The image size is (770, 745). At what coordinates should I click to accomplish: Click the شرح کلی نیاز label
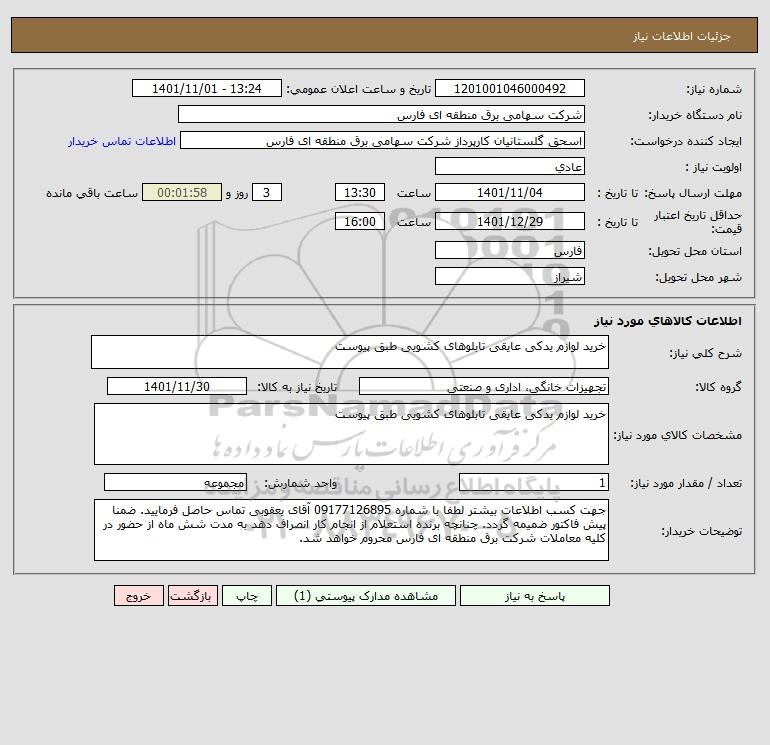(706, 353)
